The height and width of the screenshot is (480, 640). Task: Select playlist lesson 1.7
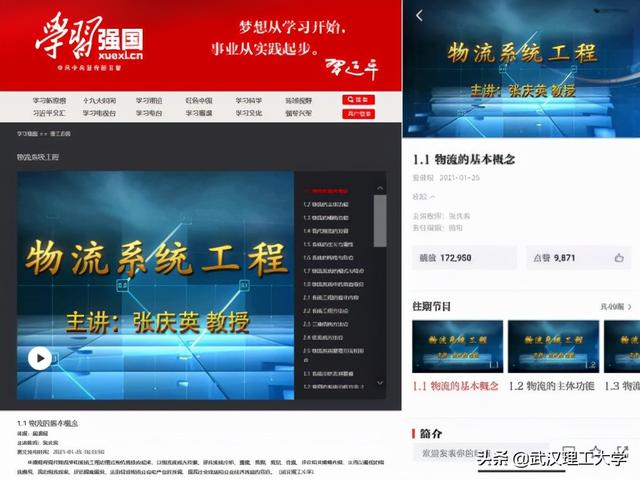pos(334,271)
